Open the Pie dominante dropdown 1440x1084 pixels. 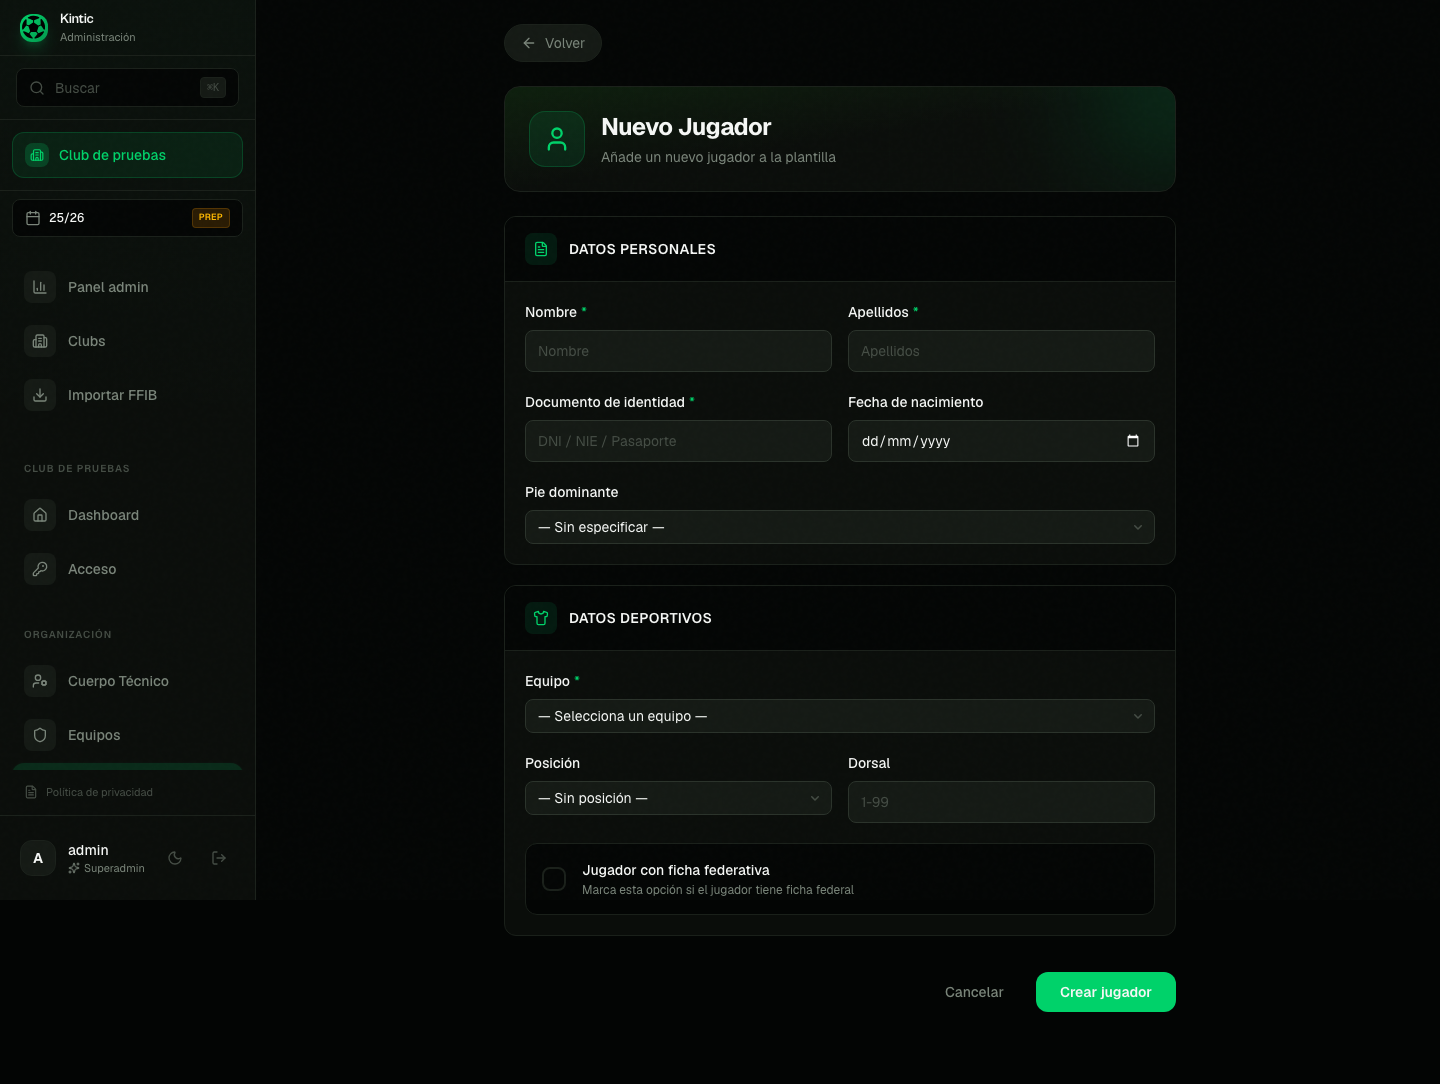840,527
